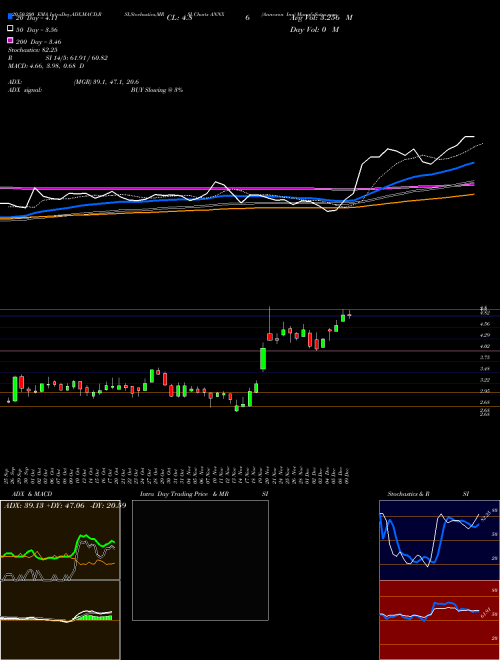Screen dimensions: 500x660
Task: Click the white 50 Day legend swatch
Action: (x=10, y=29)
